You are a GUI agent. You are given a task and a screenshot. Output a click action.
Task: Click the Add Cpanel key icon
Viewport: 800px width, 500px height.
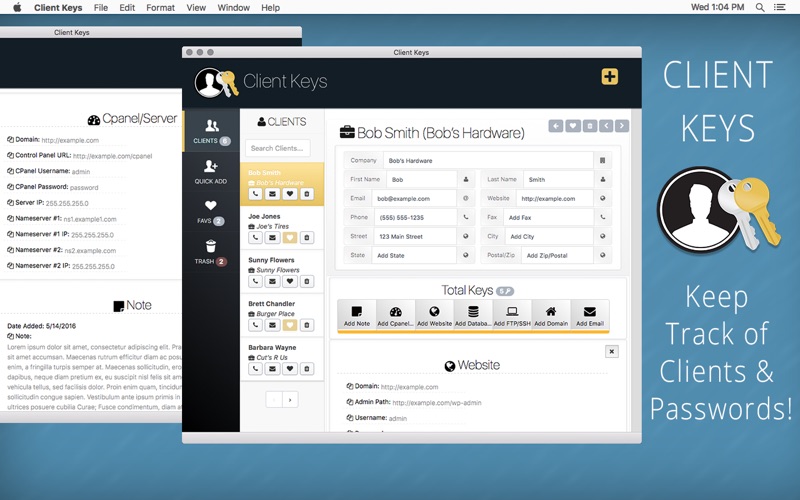point(395,315)
